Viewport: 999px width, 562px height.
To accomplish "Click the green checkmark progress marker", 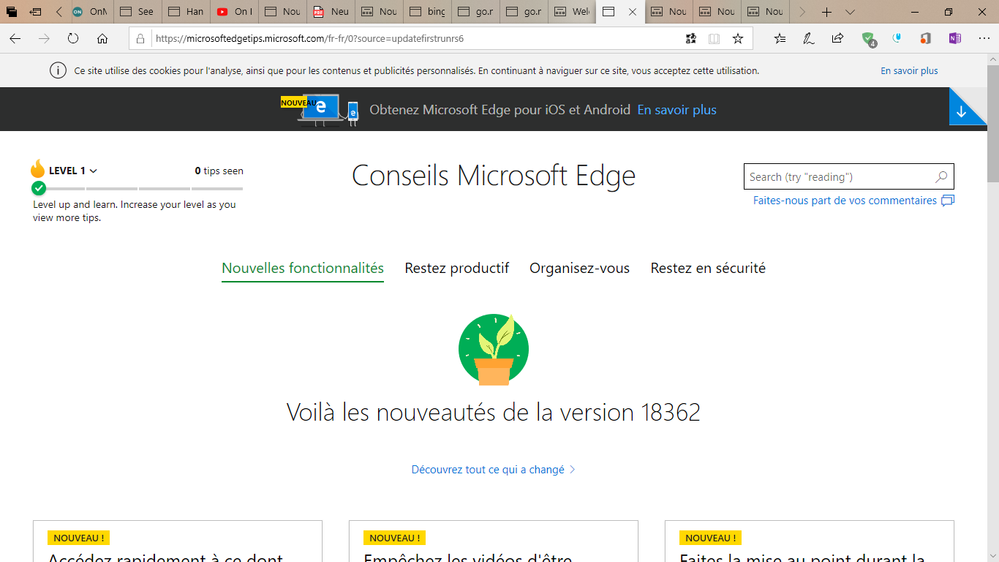I will click(x=39, y=188).
